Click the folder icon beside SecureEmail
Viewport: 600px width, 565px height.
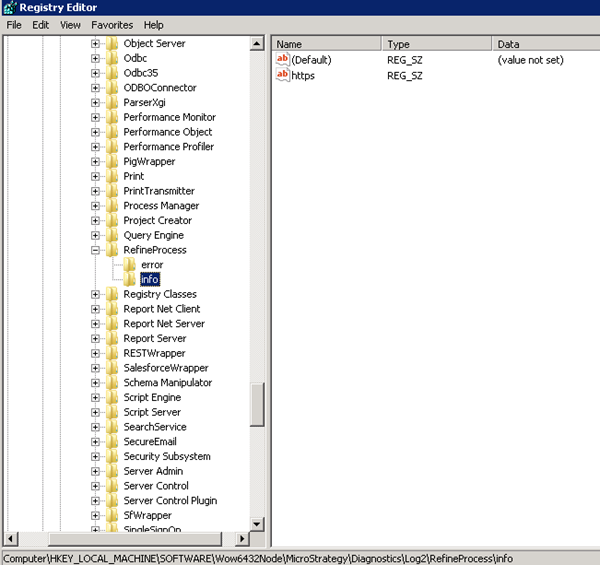[x=111, y=442]
